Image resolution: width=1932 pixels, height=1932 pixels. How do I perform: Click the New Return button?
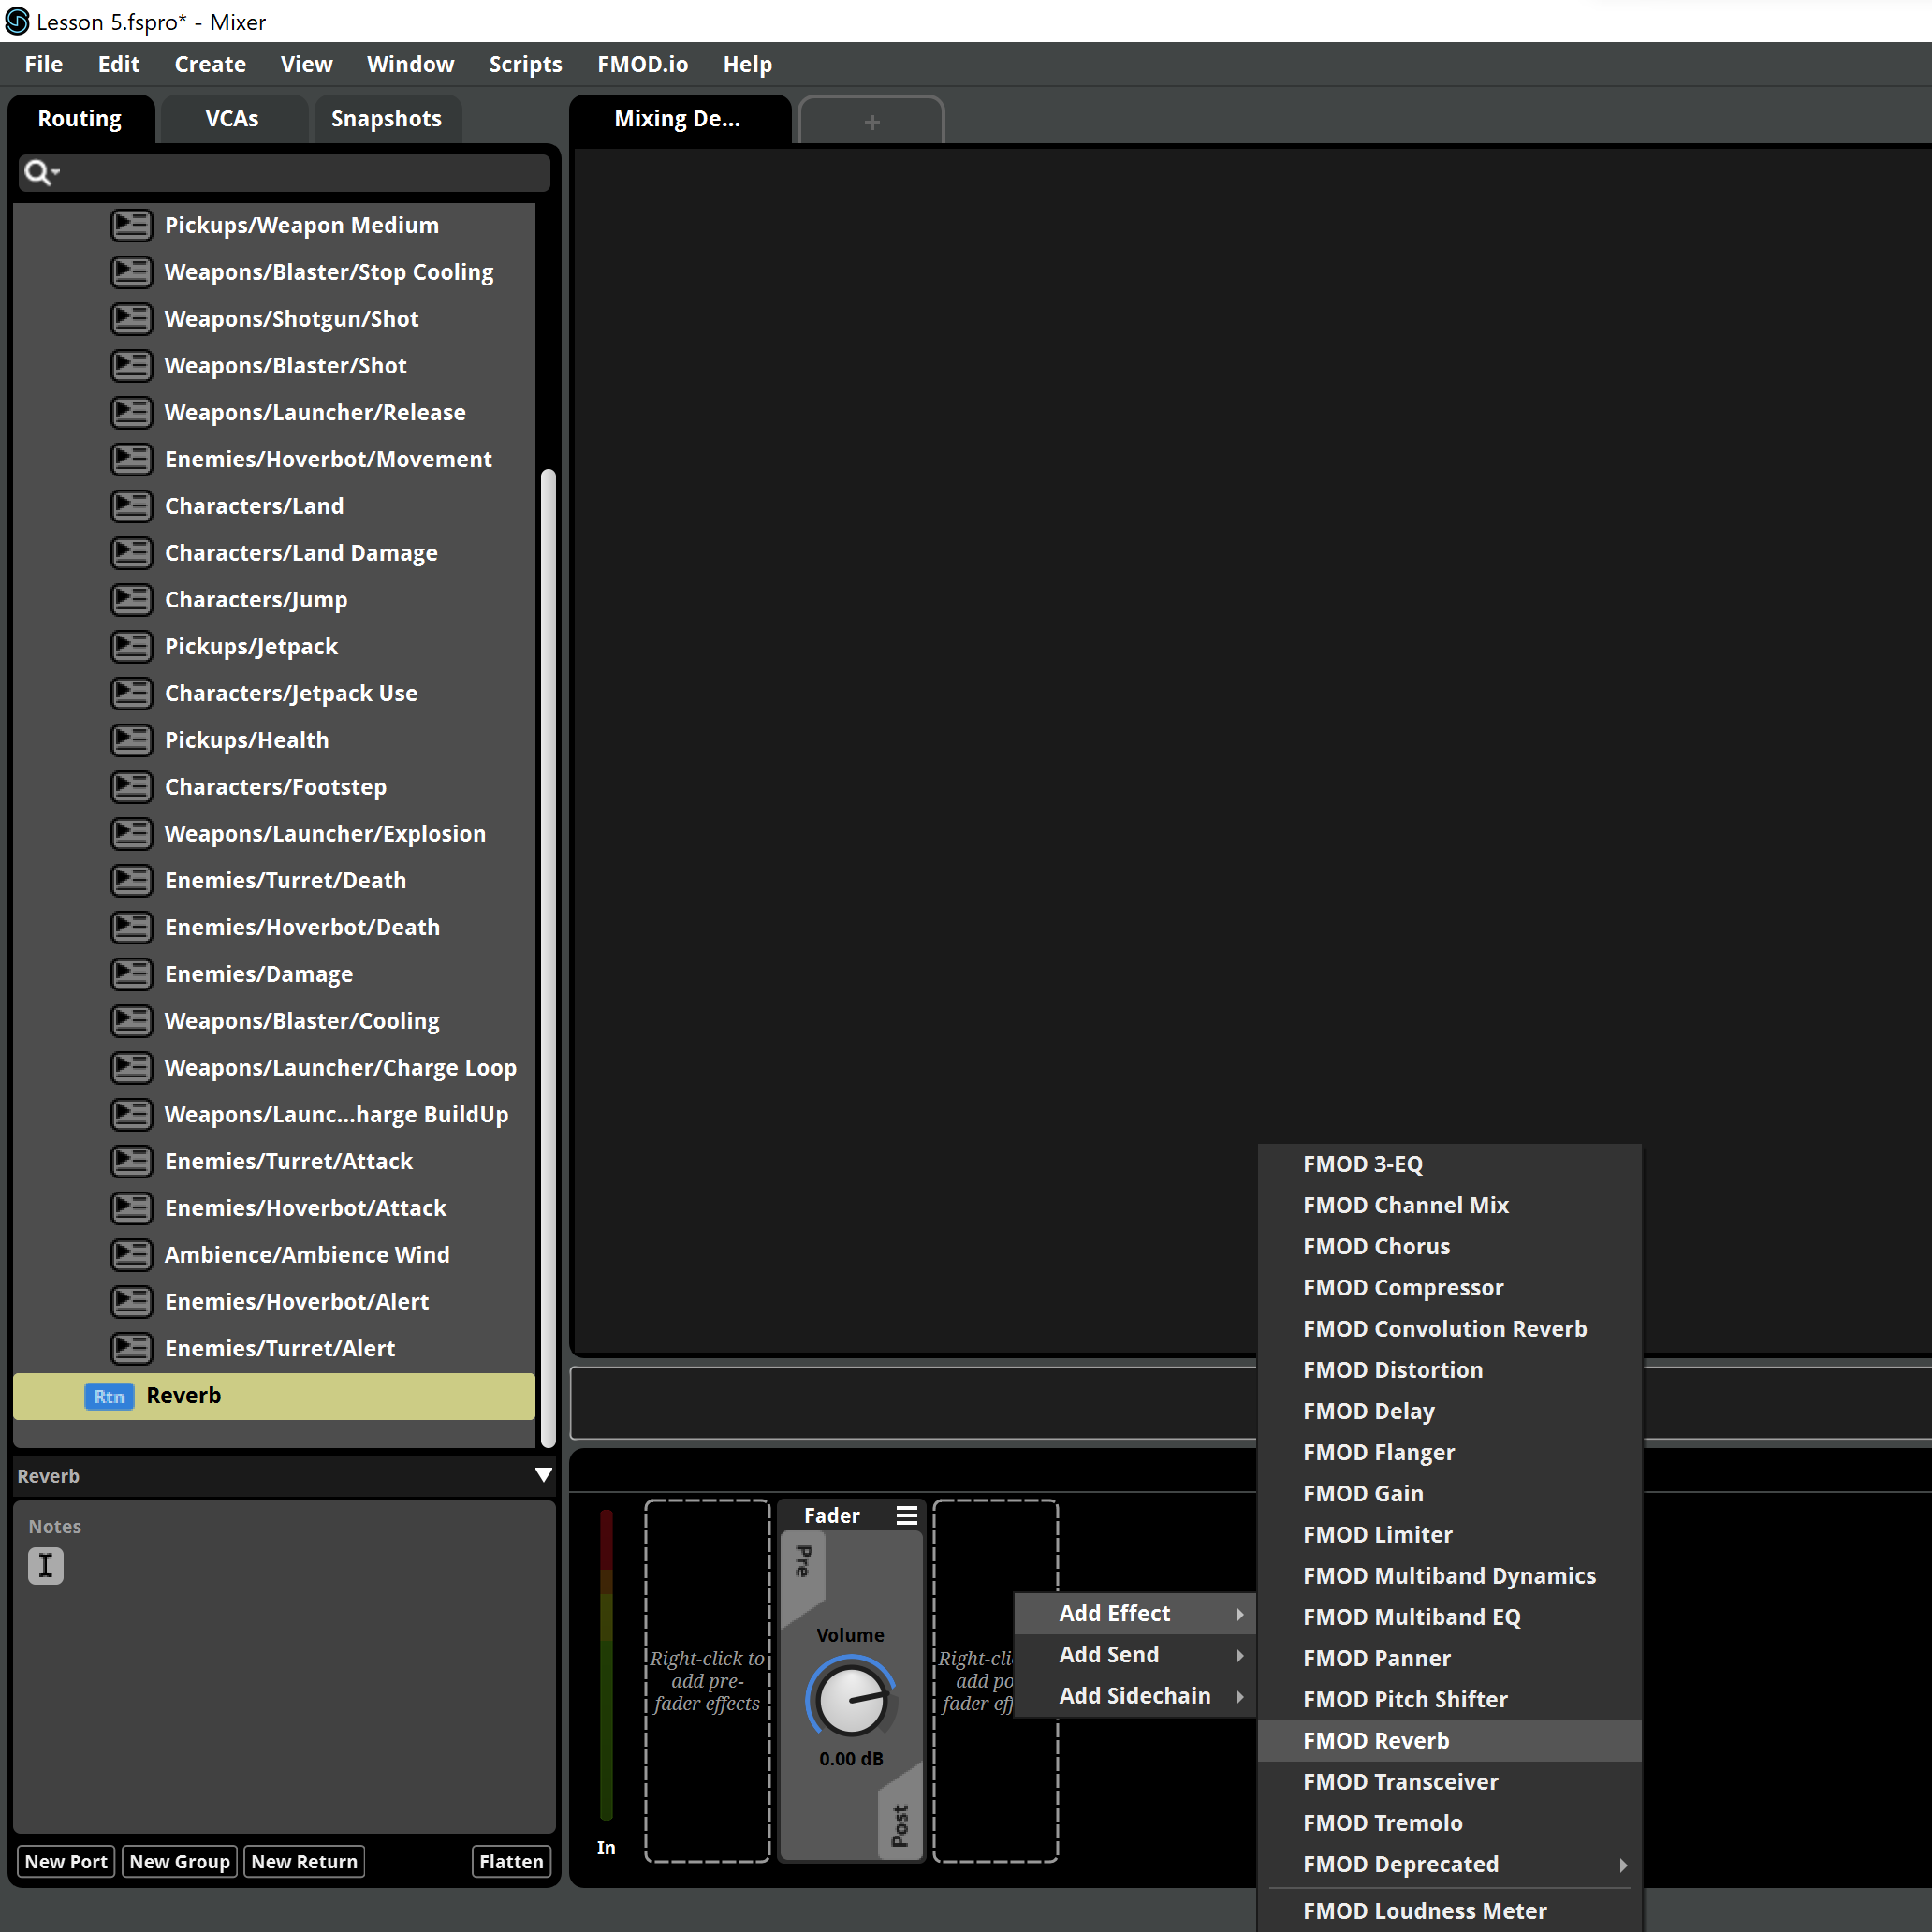[x=304, y=1862]
